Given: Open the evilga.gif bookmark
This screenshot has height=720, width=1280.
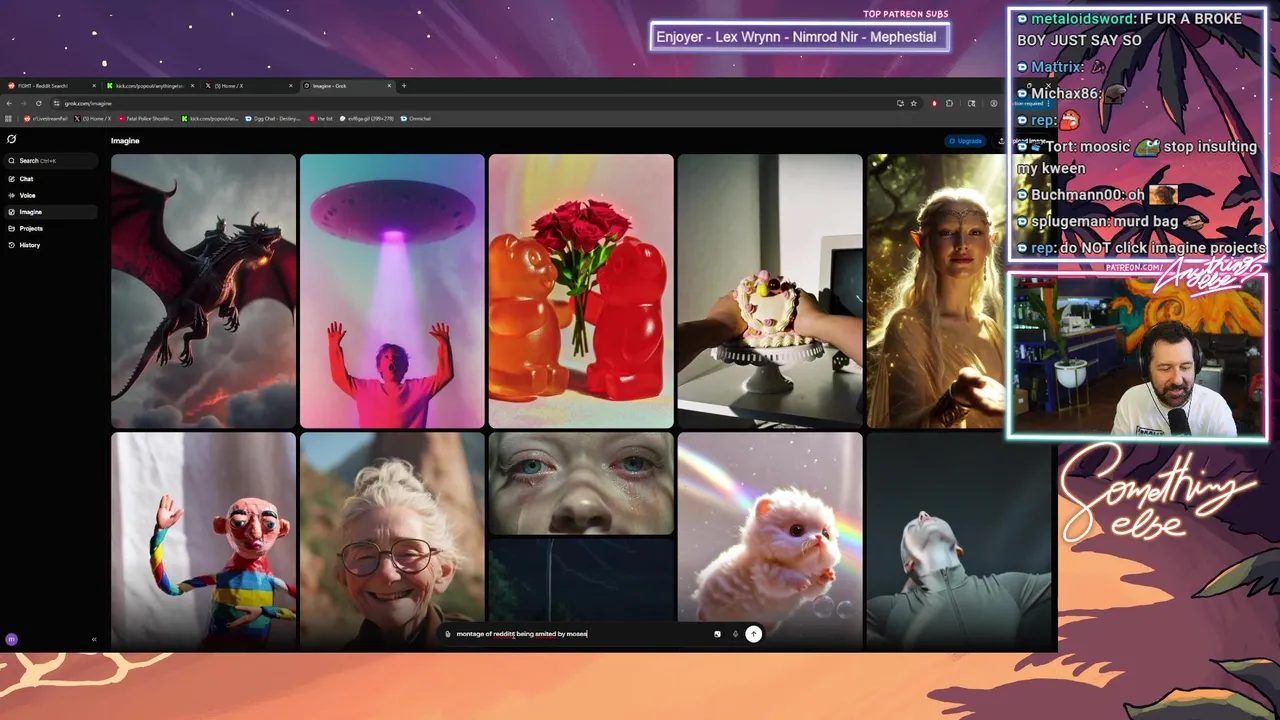Looking at the screenshot, I should [367, 119].
